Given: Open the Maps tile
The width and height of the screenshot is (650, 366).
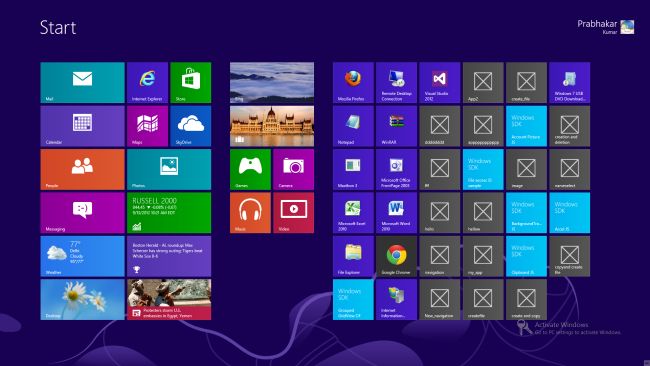Looking at the screenshot, I should point(148,126).
